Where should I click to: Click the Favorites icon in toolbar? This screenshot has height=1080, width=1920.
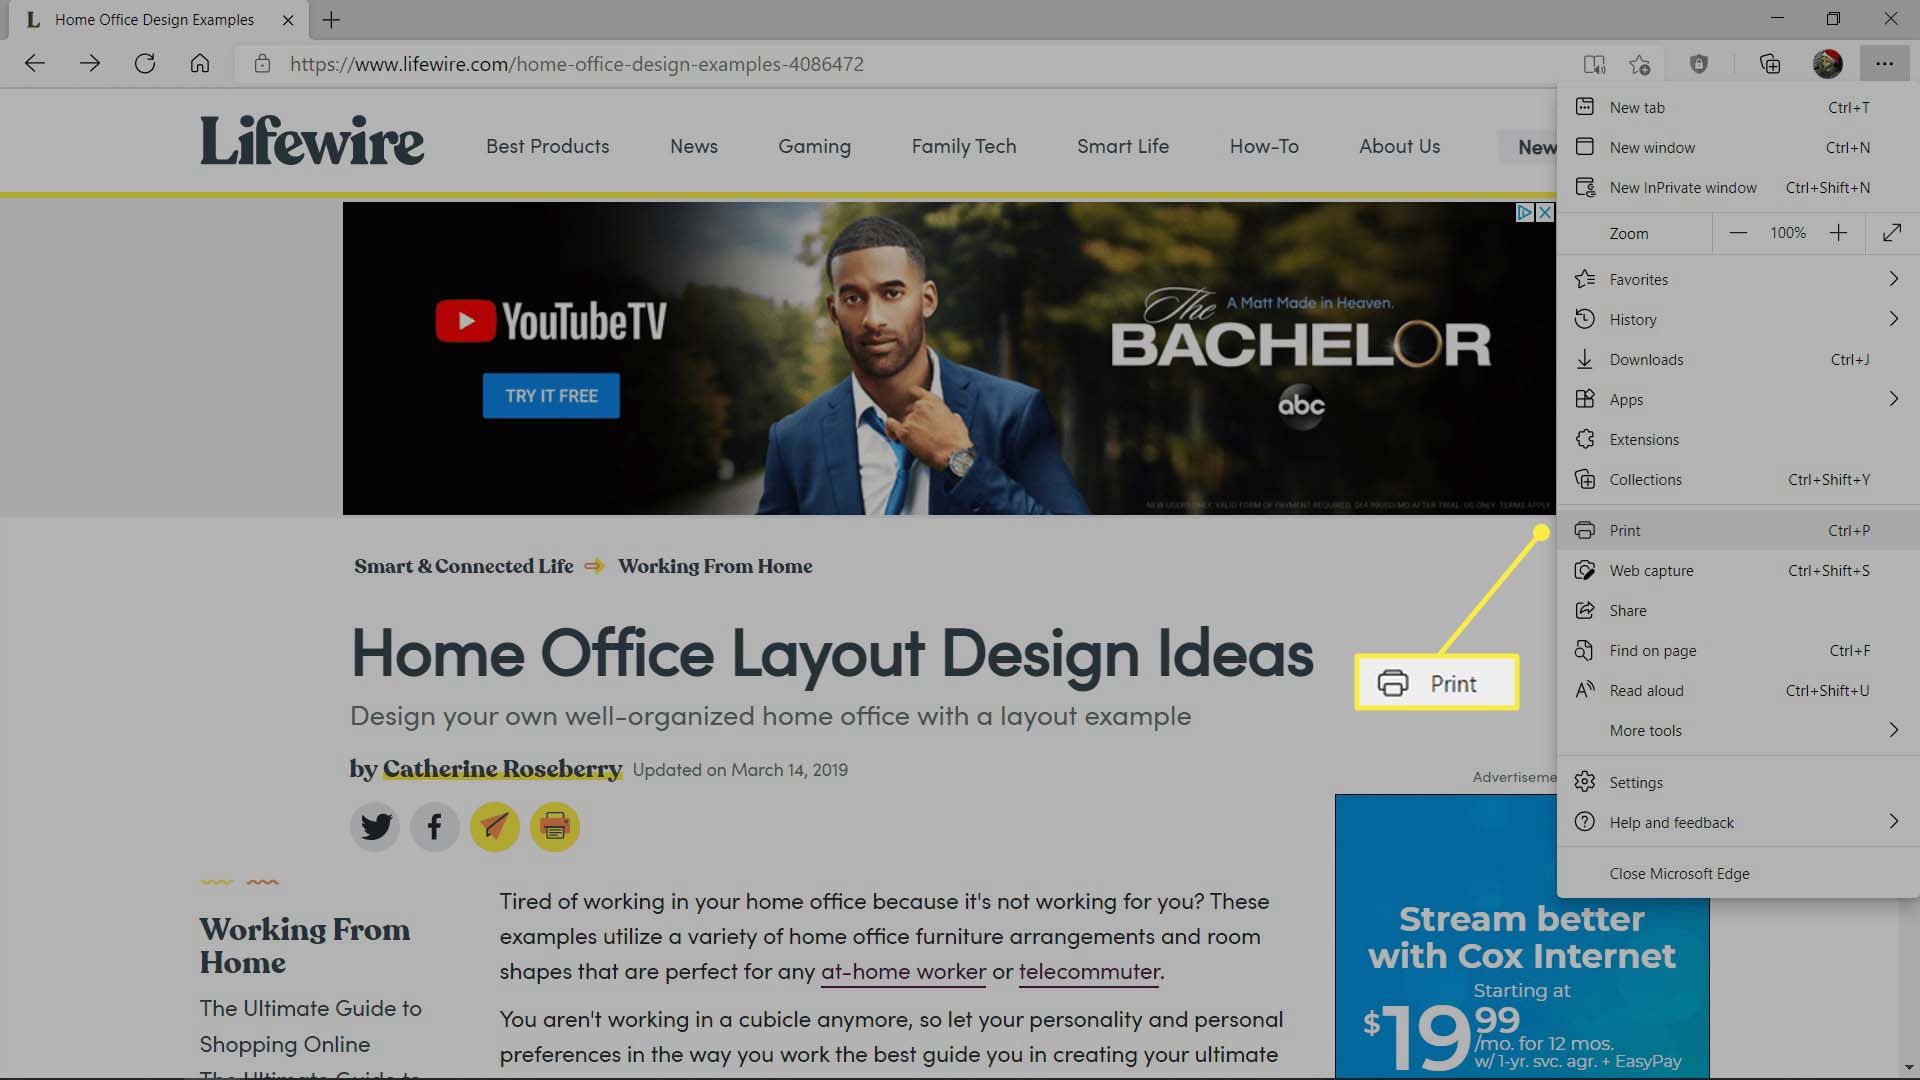[x=1639, y=63]
